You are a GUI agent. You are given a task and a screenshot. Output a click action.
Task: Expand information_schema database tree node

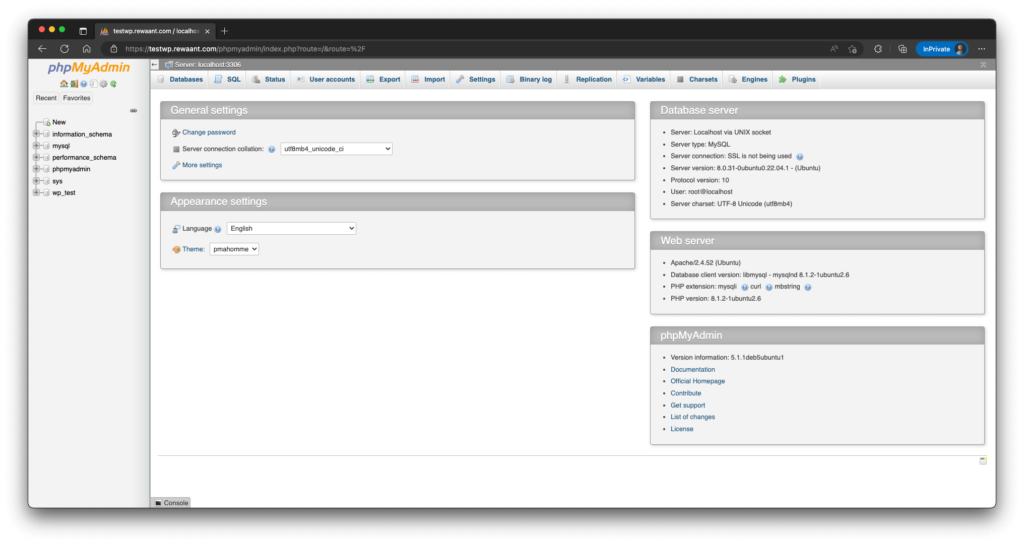tap(37, 134)
